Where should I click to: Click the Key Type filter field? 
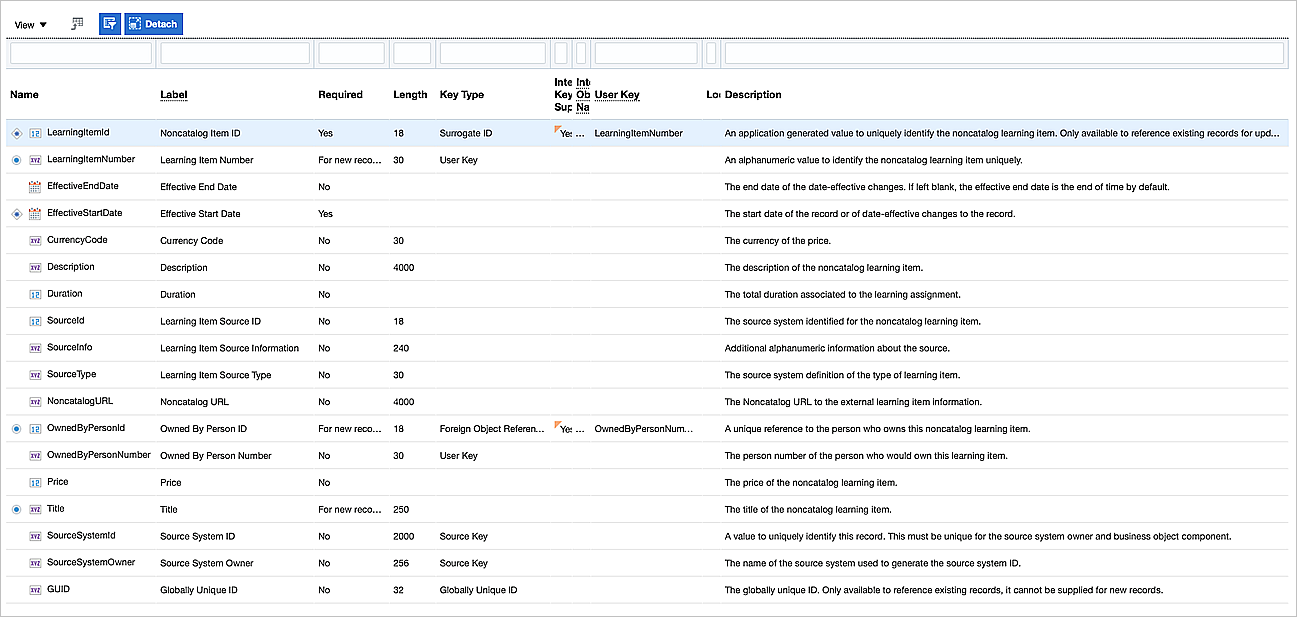(x=492, y=53)
